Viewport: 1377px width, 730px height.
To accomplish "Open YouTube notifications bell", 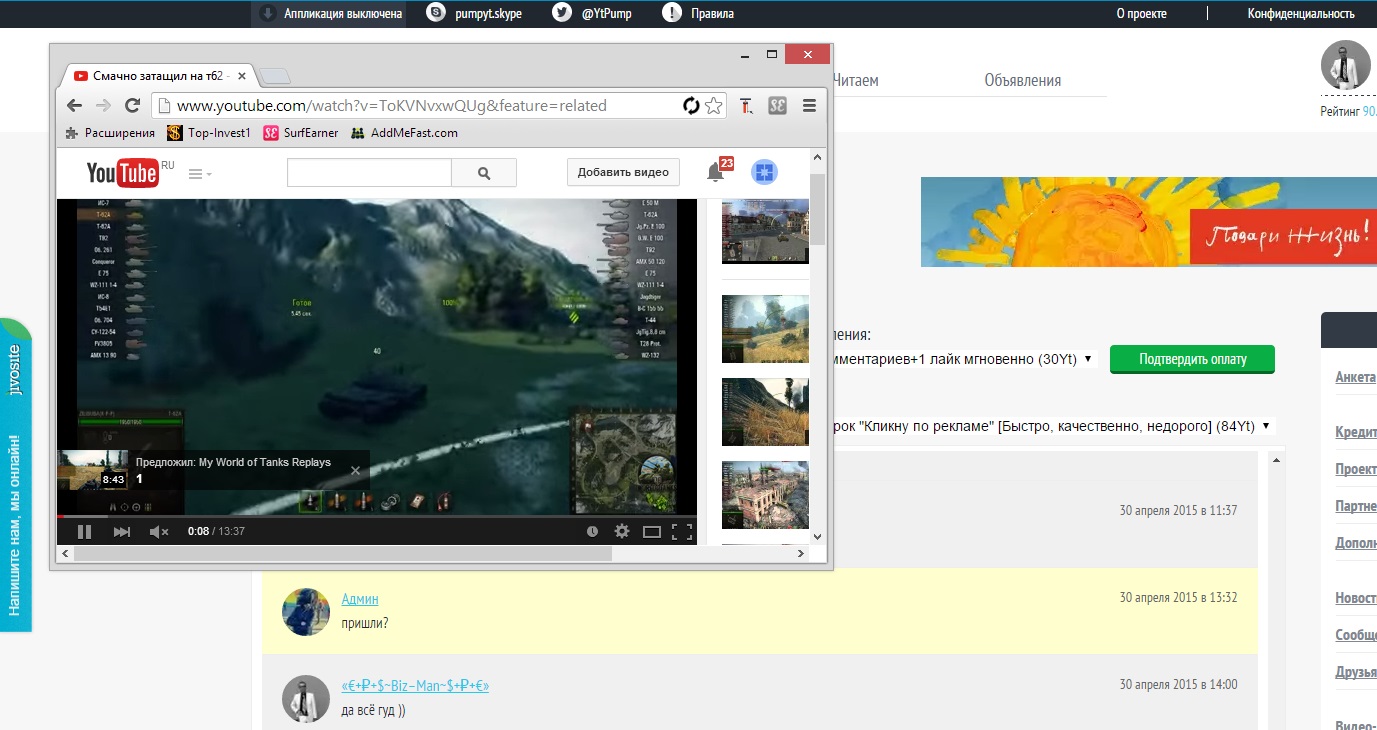I will pyautogui.click(x=716, y=172).
